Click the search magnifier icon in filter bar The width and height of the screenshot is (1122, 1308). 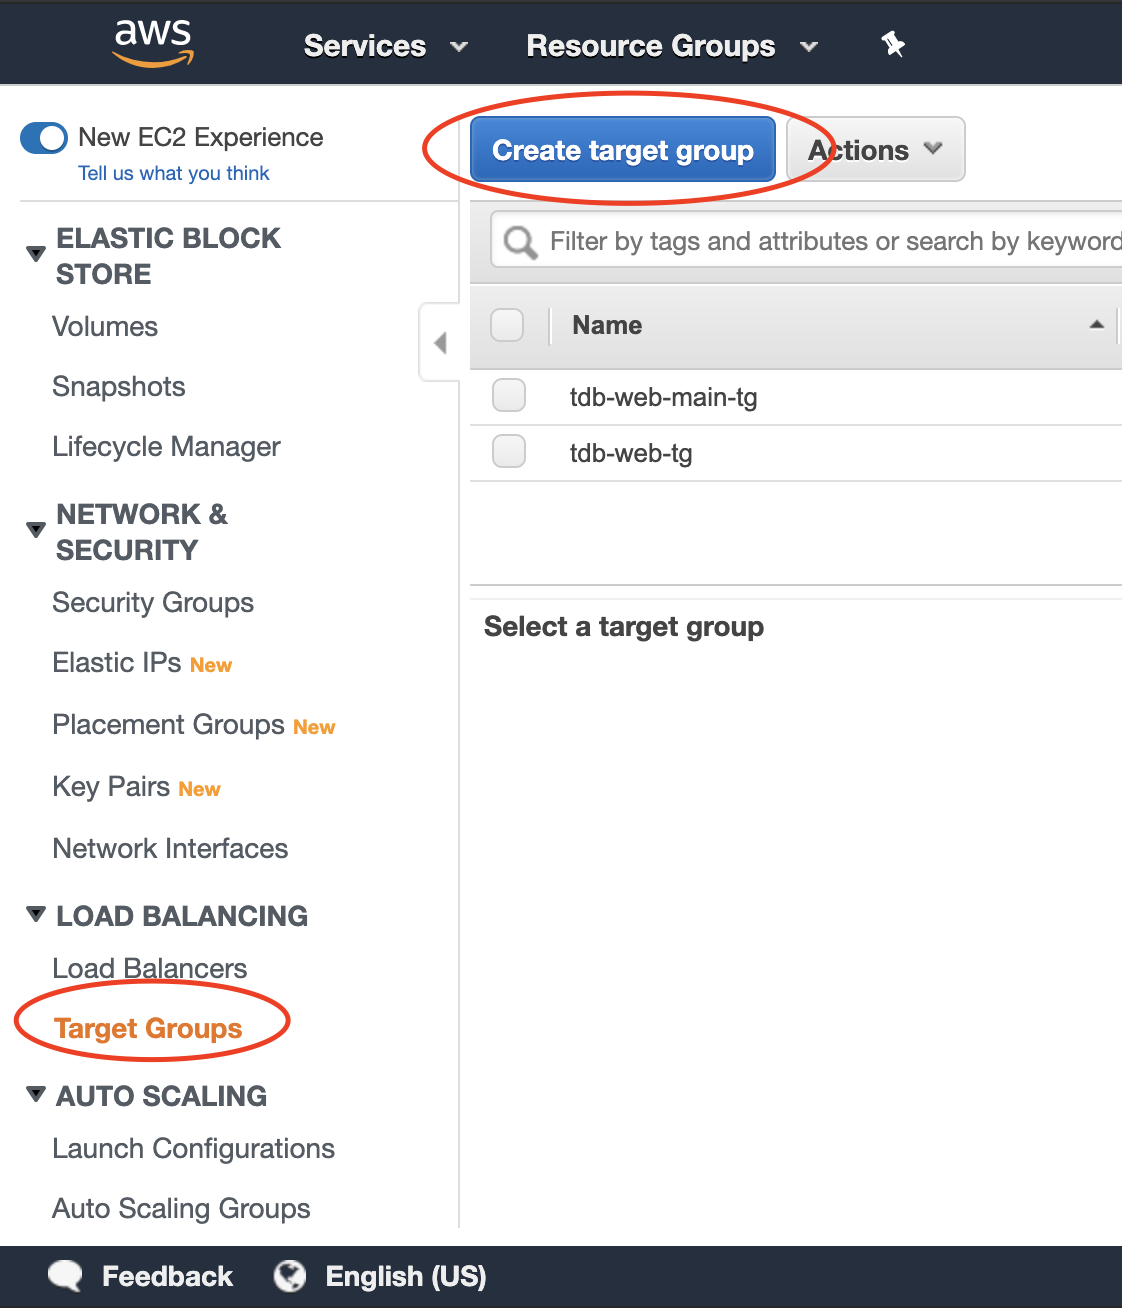(520, 242)
